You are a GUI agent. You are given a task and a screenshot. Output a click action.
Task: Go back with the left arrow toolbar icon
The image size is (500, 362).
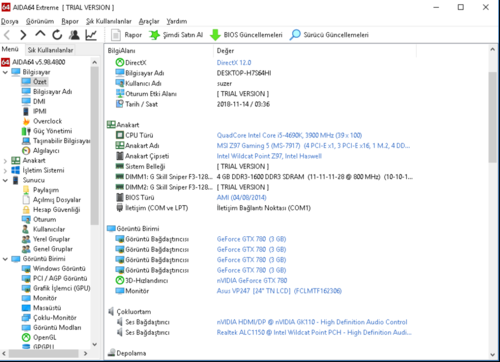[x=7, y=35]
